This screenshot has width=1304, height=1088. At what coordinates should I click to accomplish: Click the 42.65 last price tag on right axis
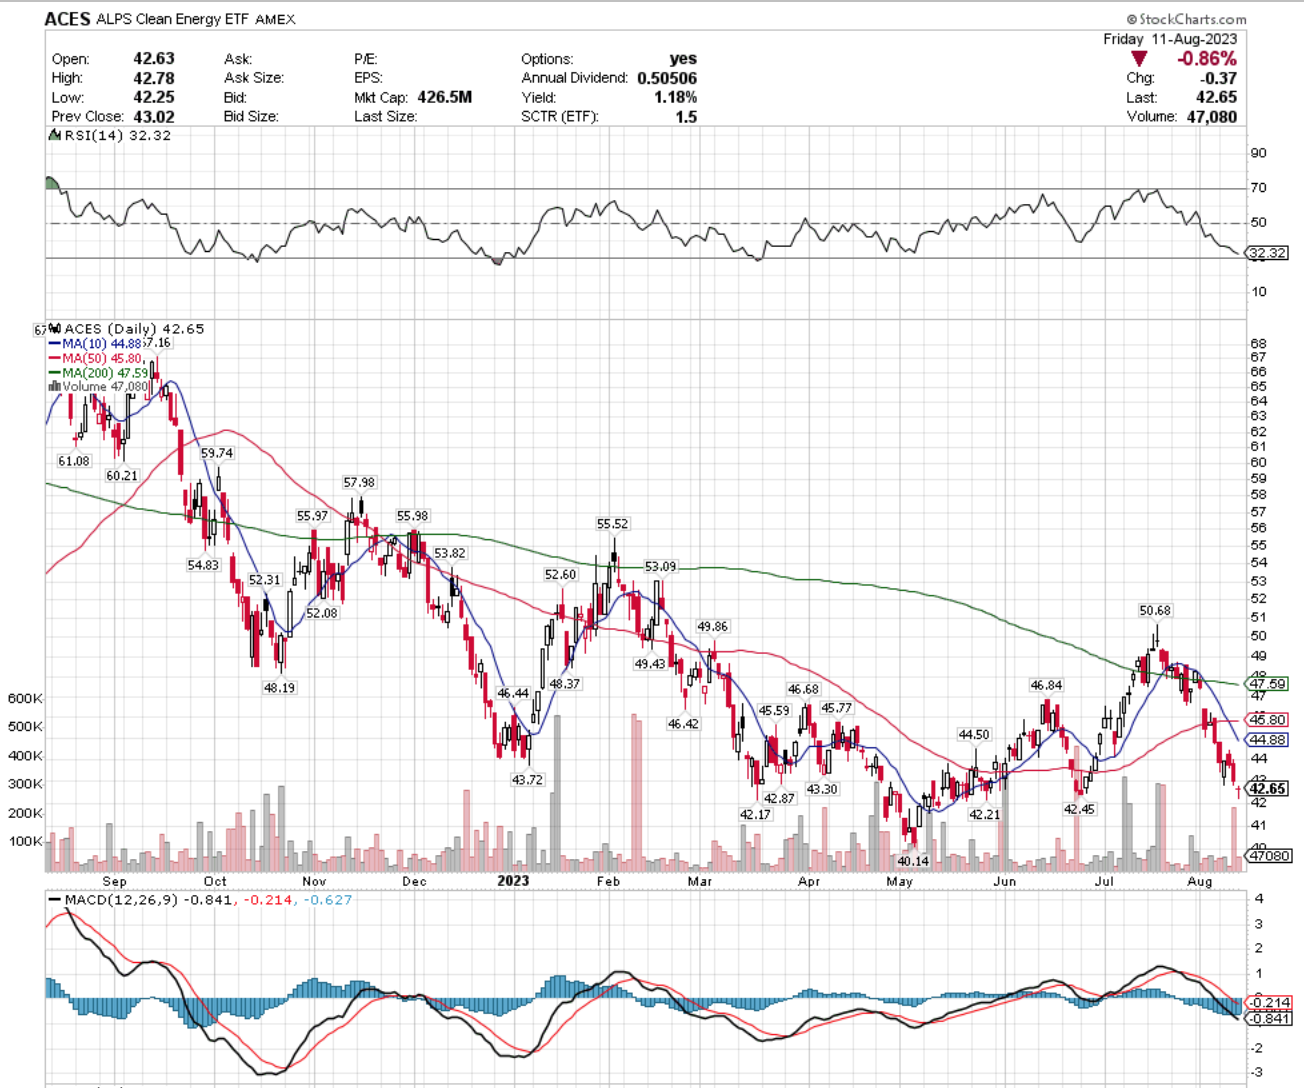click(1268, 789)
